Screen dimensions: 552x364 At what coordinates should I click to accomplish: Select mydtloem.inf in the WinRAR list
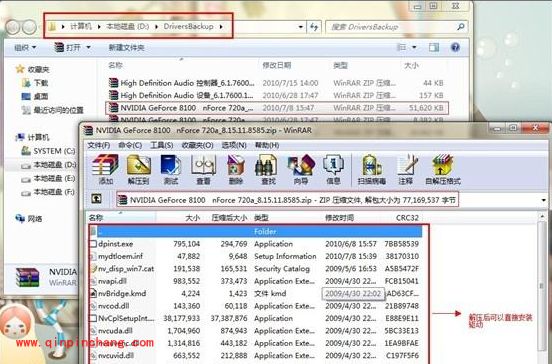point(255,256)
